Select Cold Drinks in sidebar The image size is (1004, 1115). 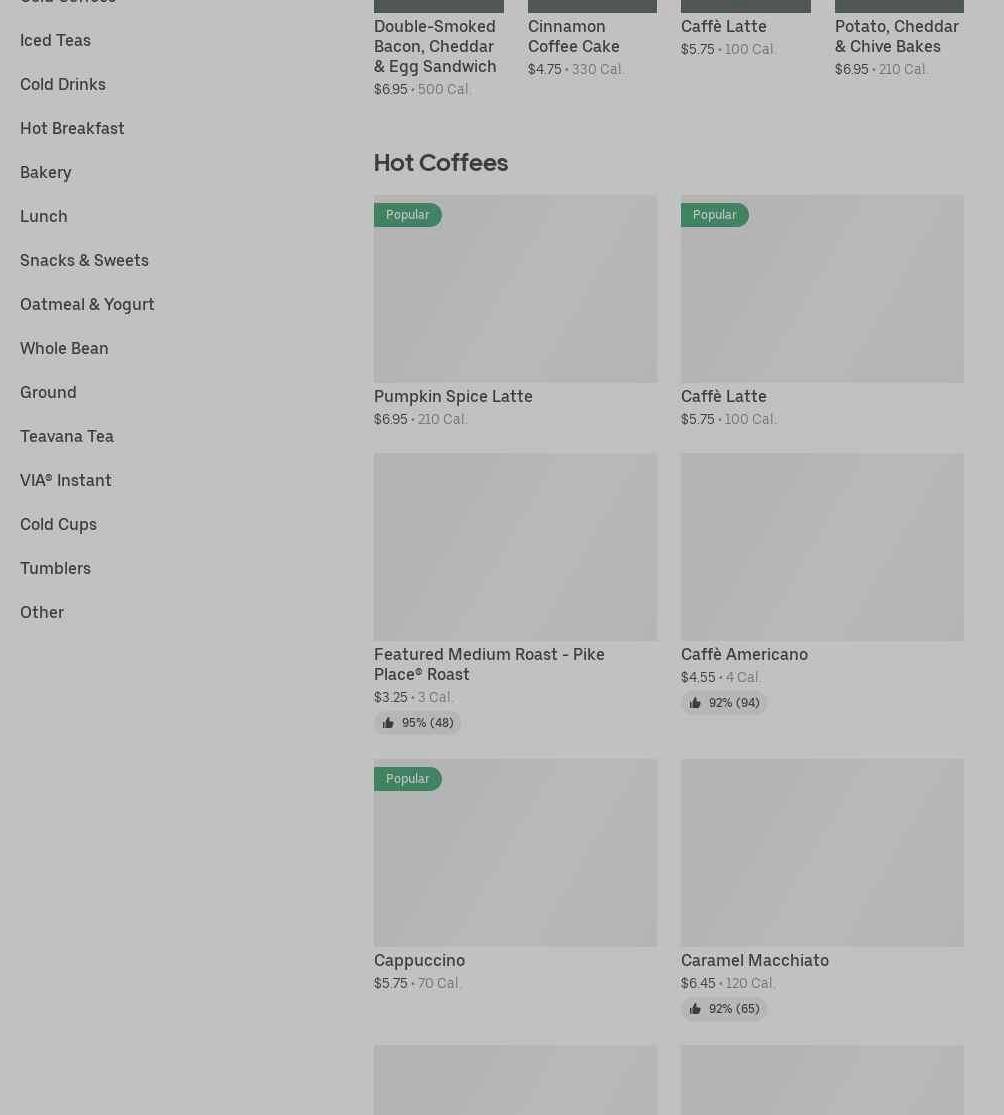tap(63, 84)
